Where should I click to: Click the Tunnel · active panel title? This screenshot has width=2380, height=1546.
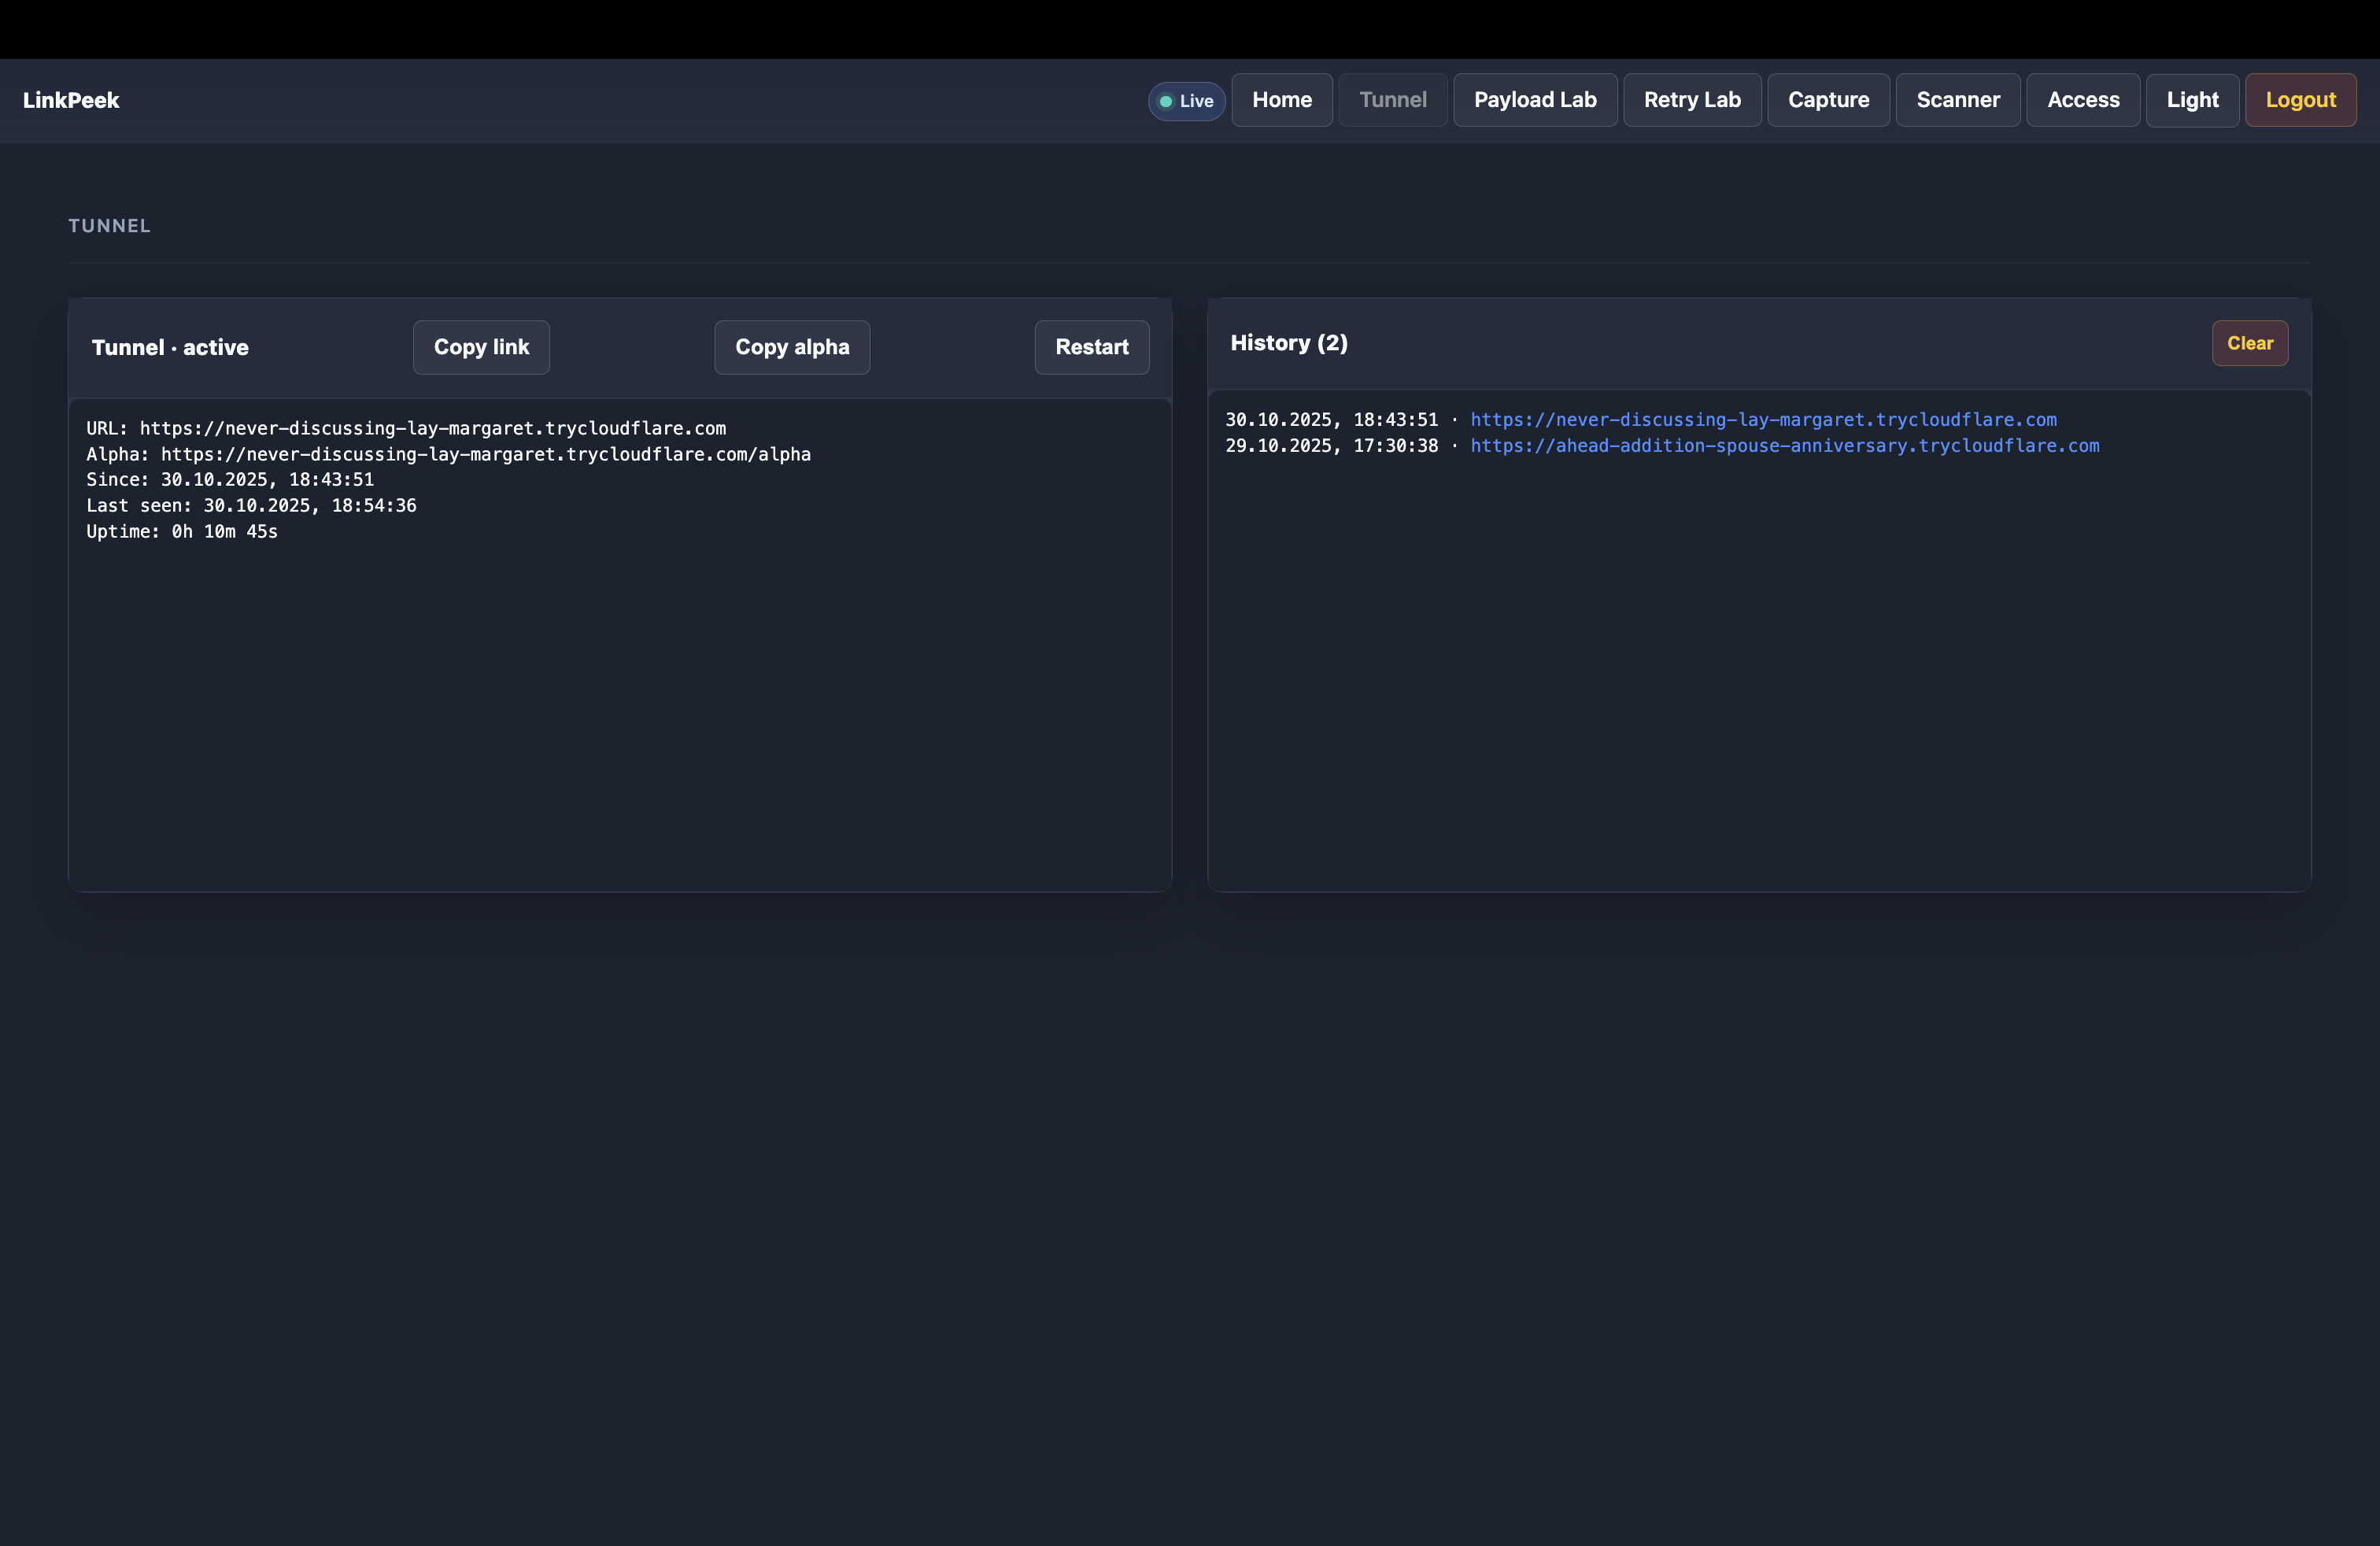tap(170, 347)
